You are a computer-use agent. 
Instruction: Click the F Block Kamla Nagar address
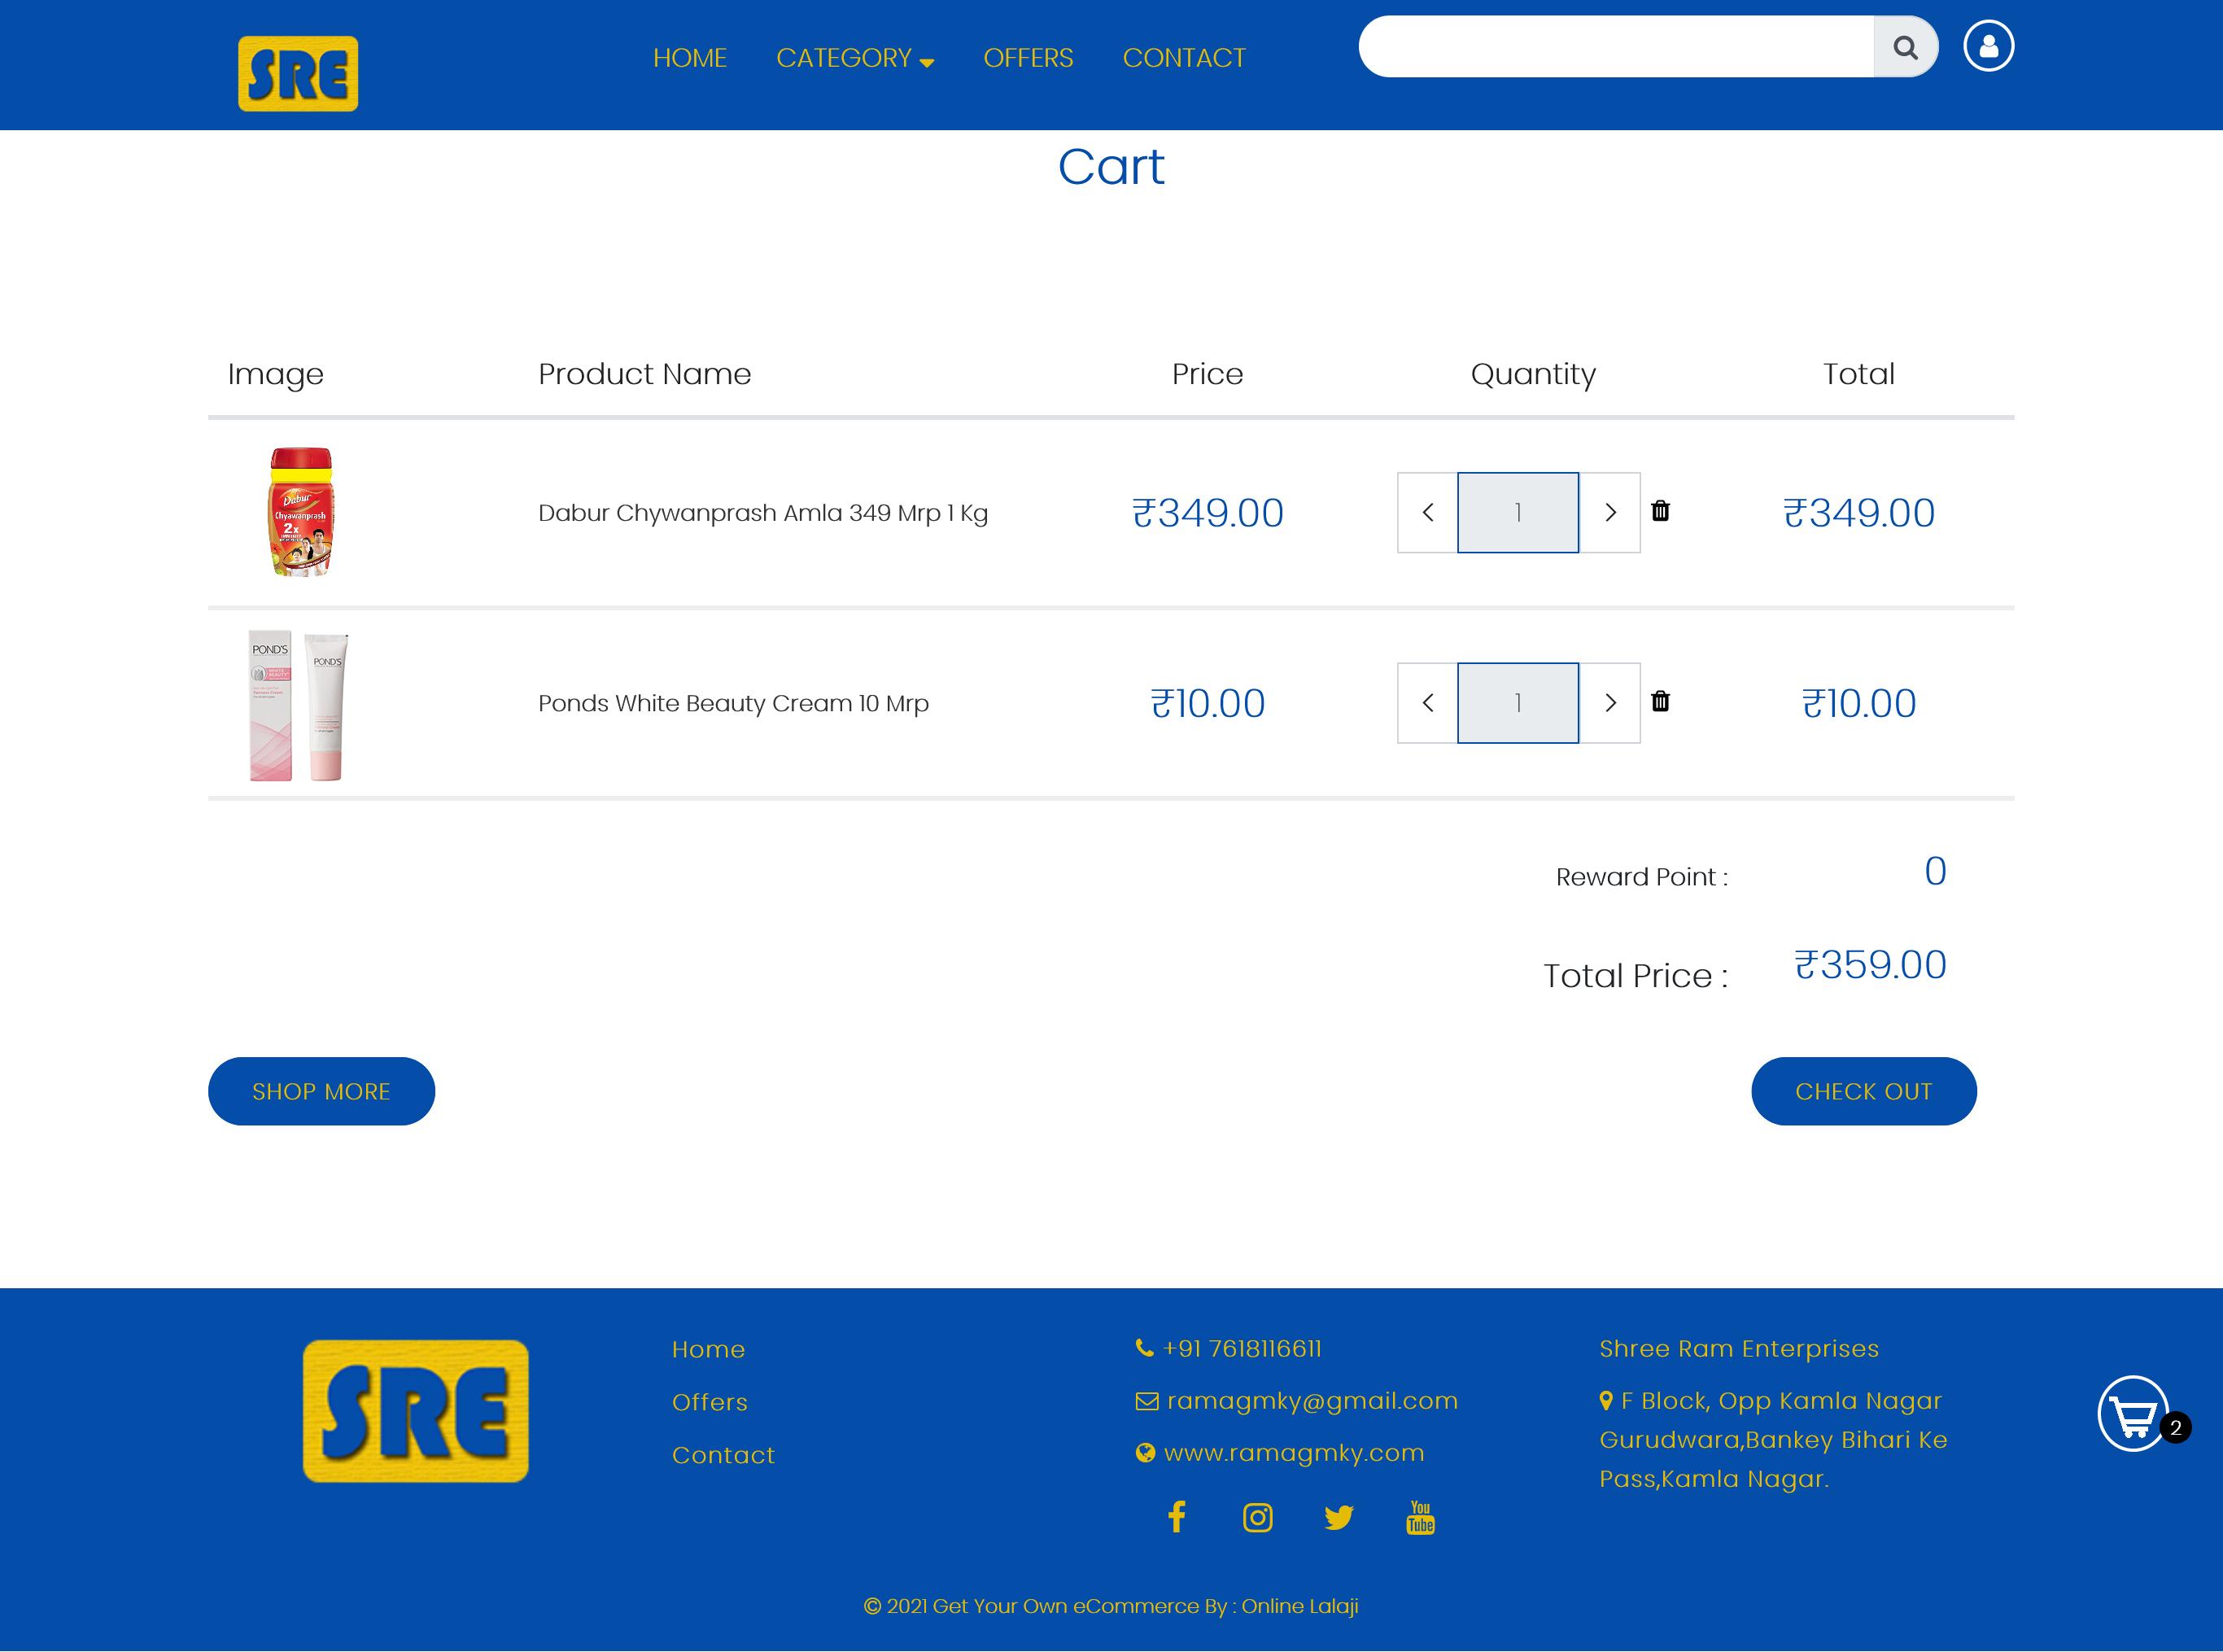[1773, 1439]
